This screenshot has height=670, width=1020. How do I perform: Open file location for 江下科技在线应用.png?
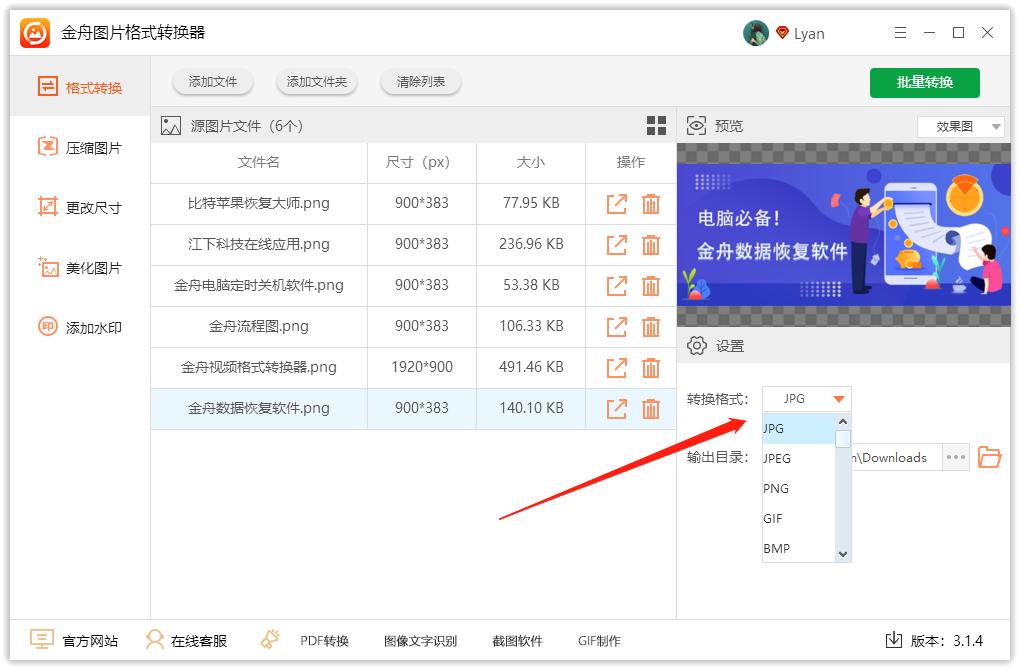click(616, 245)
